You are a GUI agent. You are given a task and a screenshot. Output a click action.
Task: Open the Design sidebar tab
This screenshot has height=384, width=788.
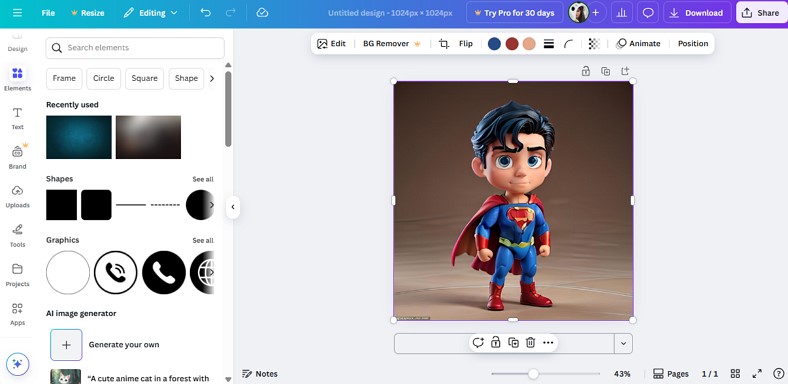(17, 43)
